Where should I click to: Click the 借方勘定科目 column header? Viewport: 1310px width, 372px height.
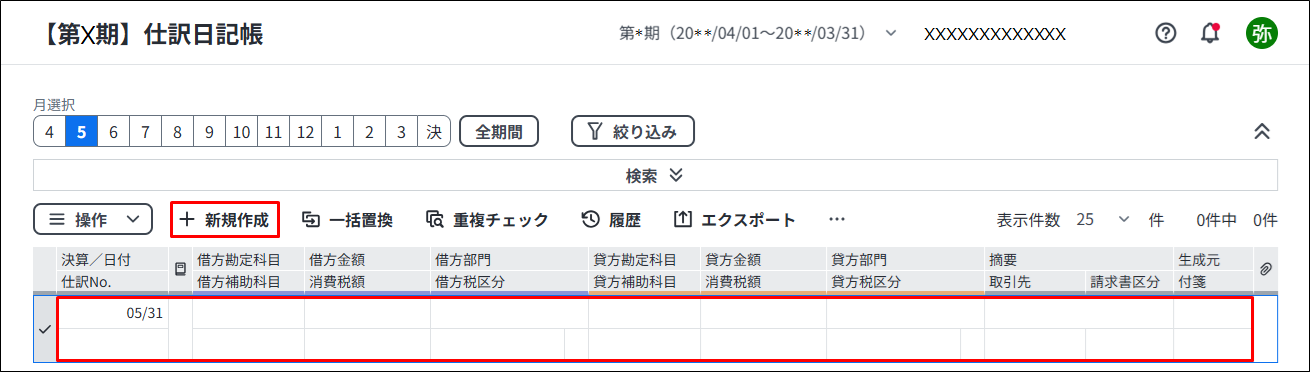click(239, 259)
